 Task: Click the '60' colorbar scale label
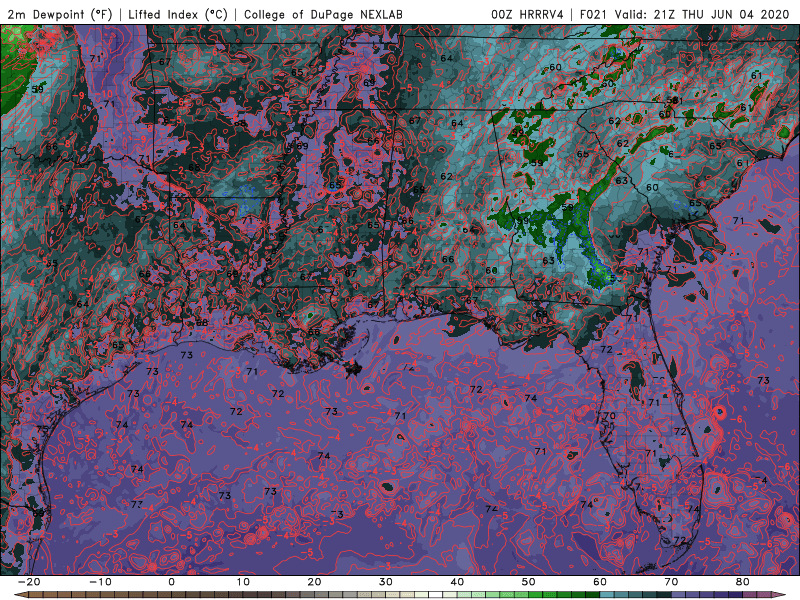[600, 582]
